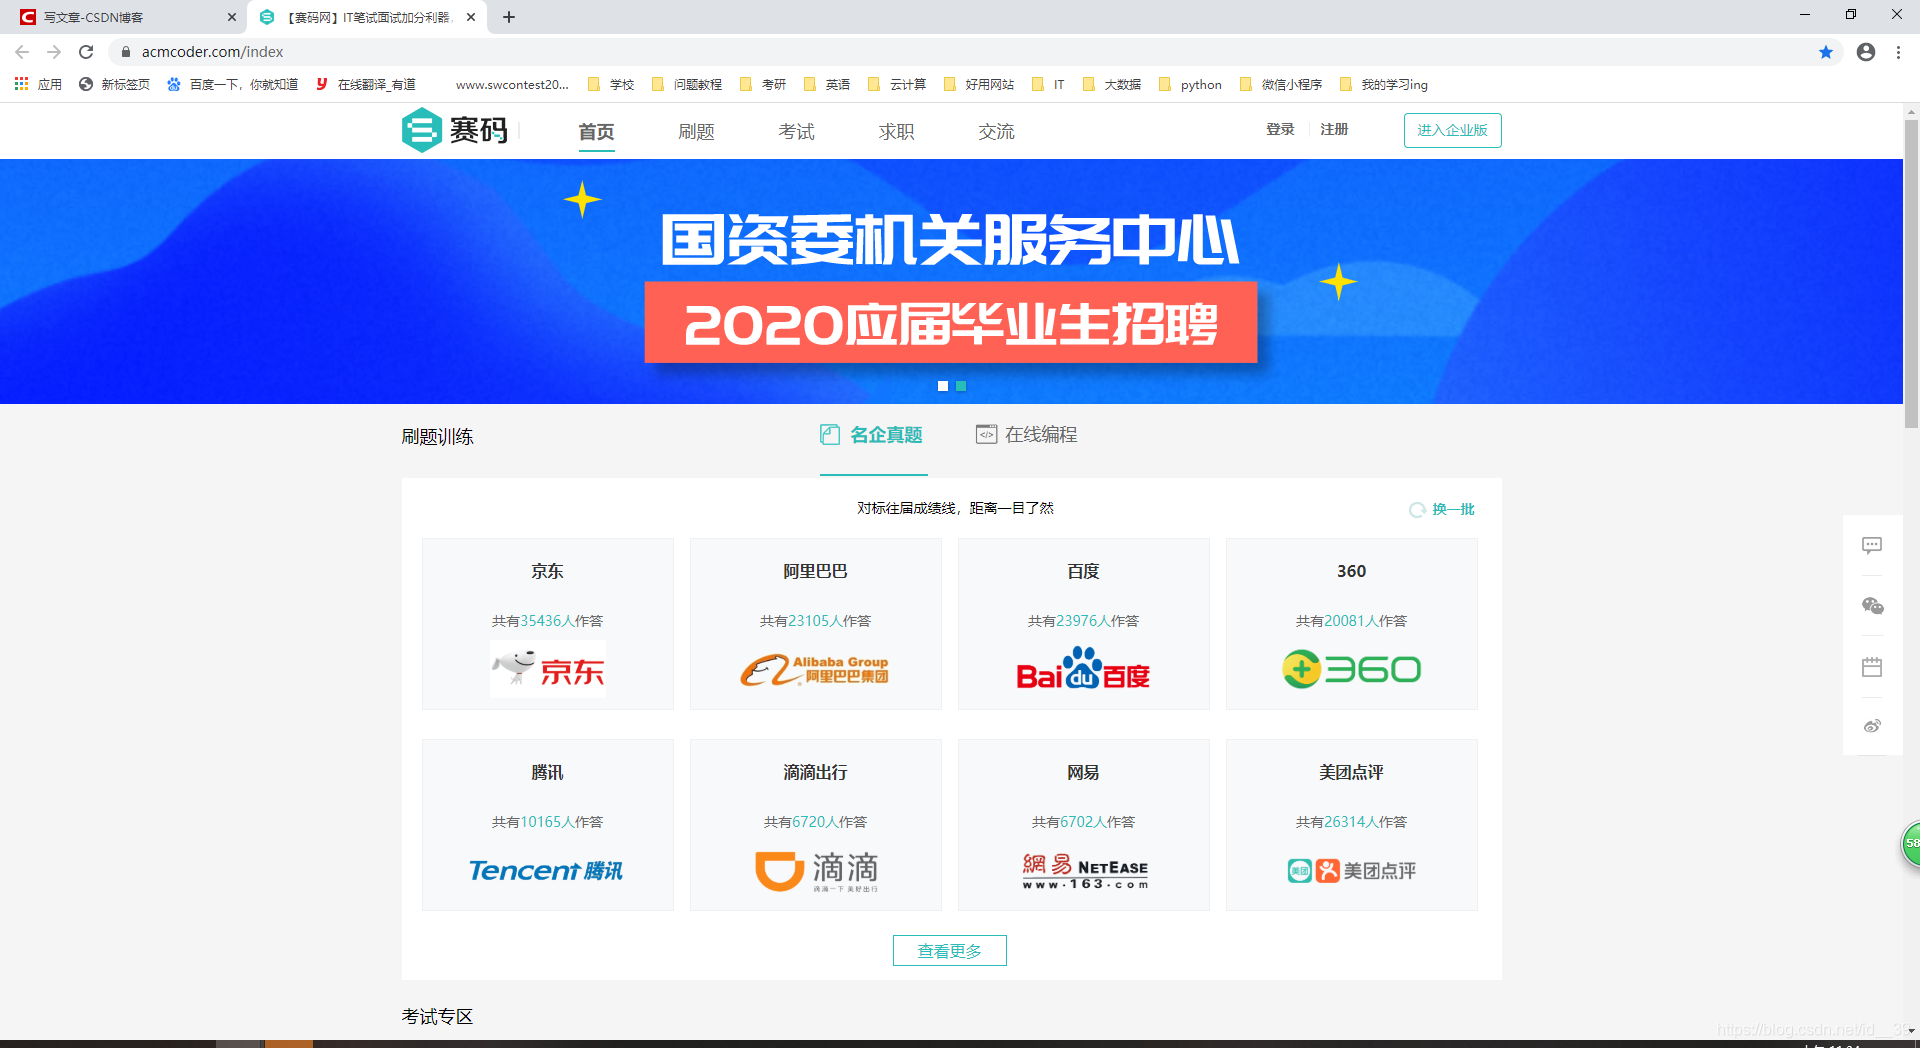
Task: Select second banner carousel dot
Action: (961, 386)
